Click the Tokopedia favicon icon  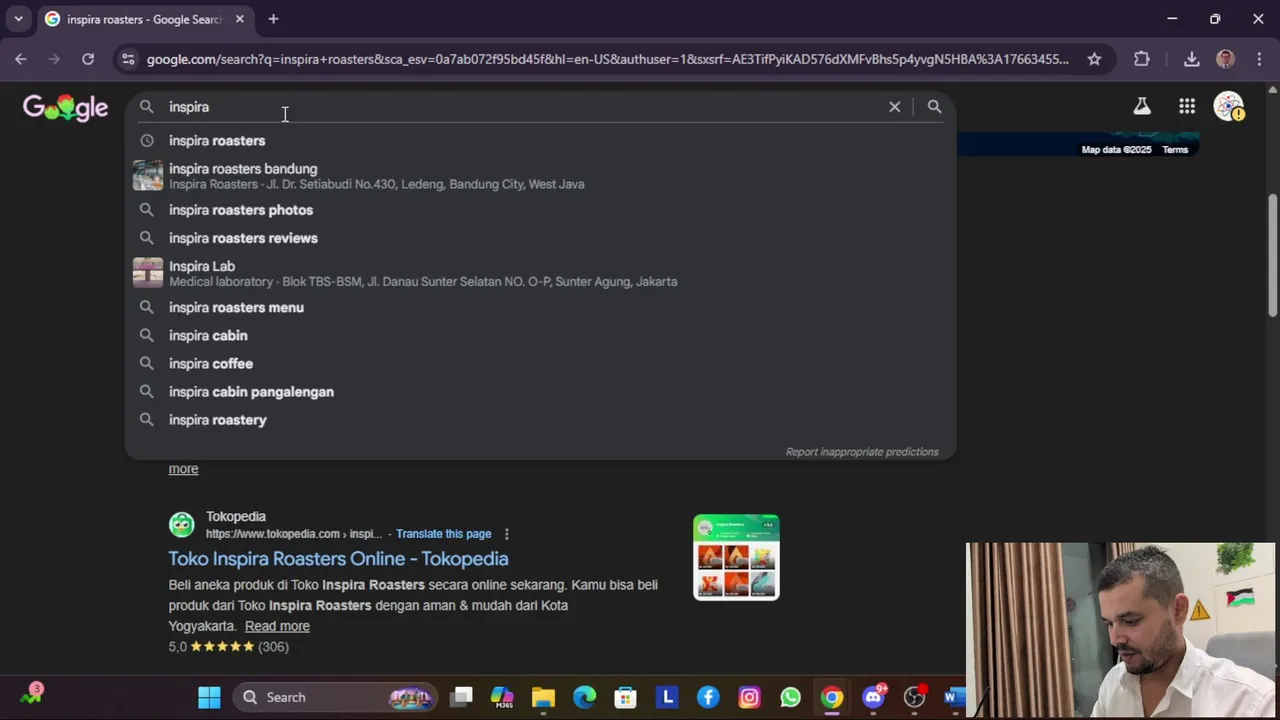(181, 525)
